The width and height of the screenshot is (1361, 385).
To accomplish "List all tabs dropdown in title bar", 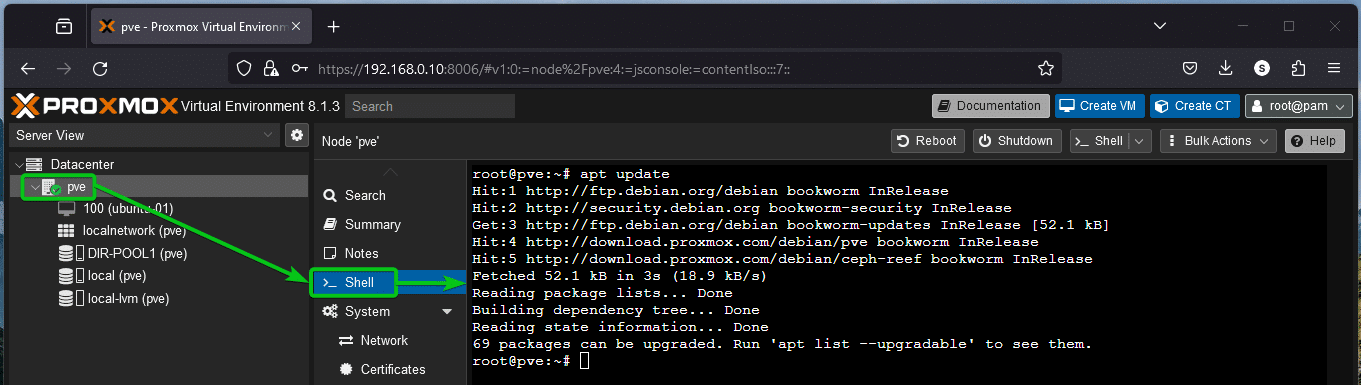I will pos(1159,27).
